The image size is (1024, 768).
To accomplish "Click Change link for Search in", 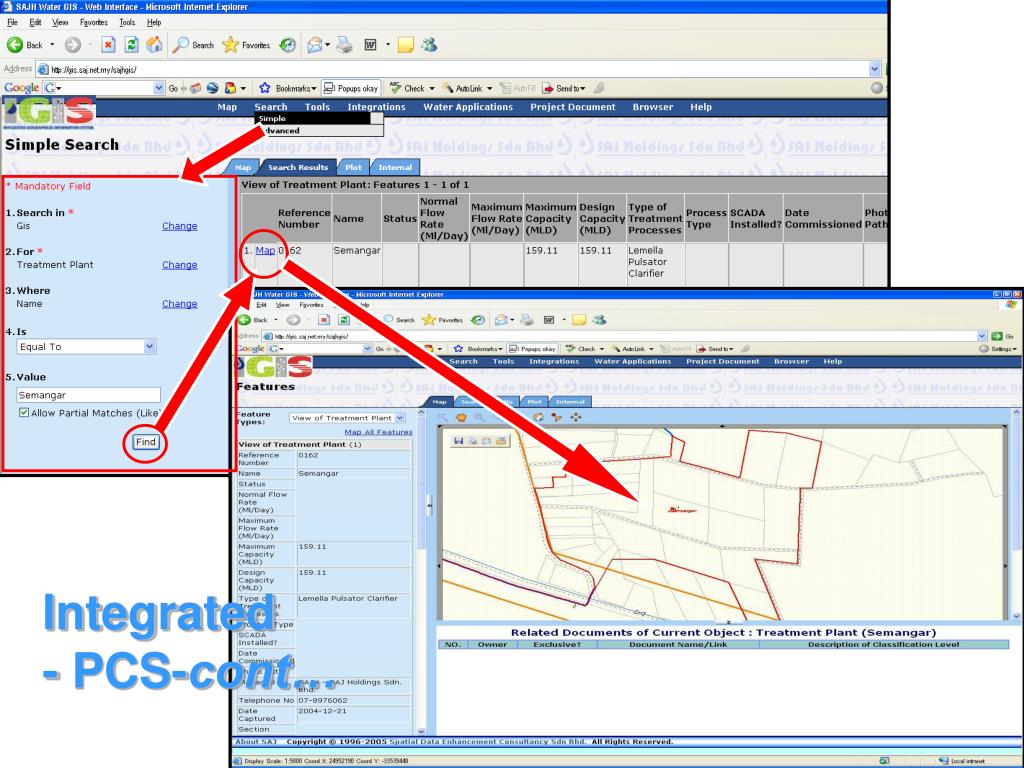I will (x=180, y=226).
